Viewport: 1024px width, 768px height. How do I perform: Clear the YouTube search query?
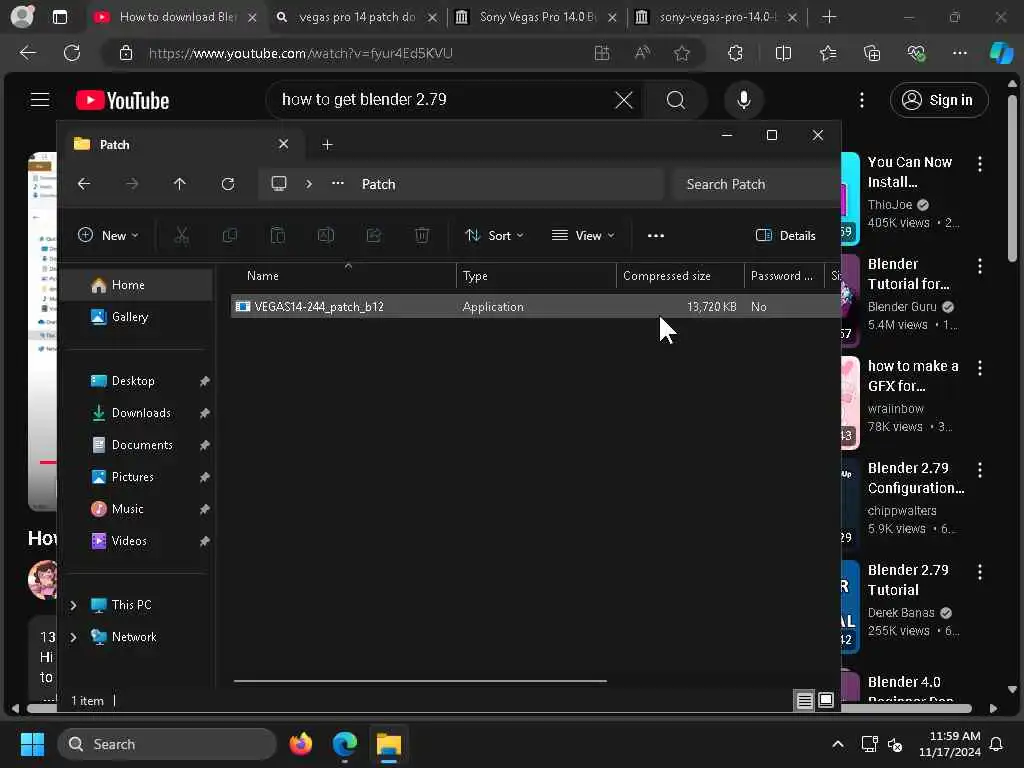click(624, 100)
